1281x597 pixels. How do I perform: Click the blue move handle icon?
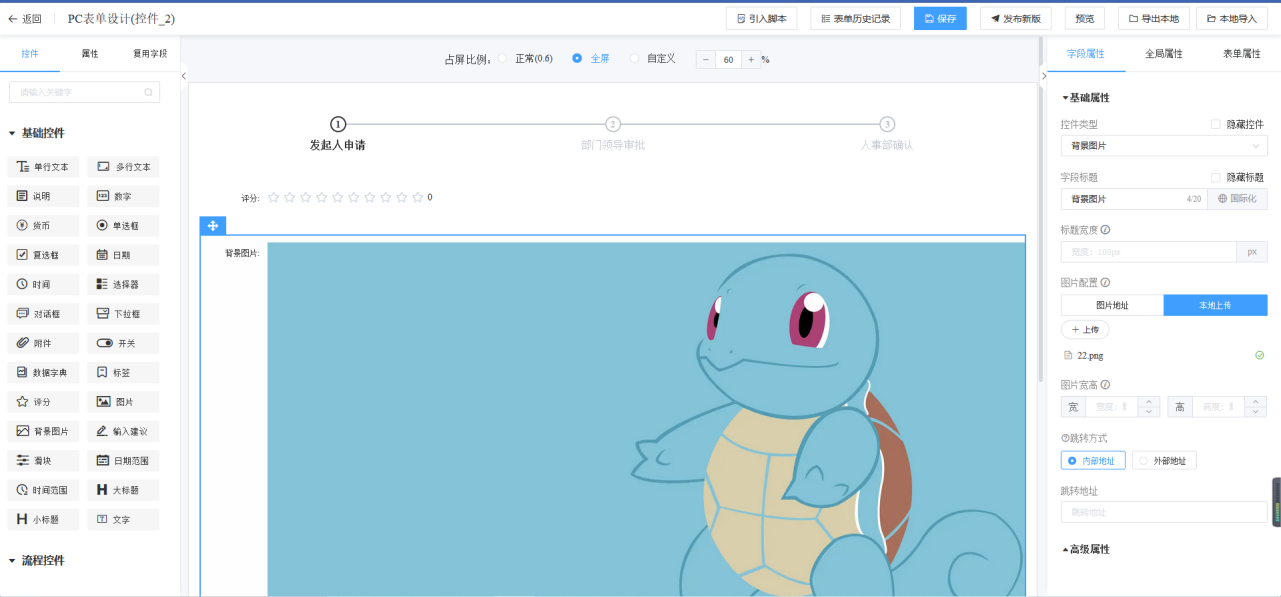[212, 226]
